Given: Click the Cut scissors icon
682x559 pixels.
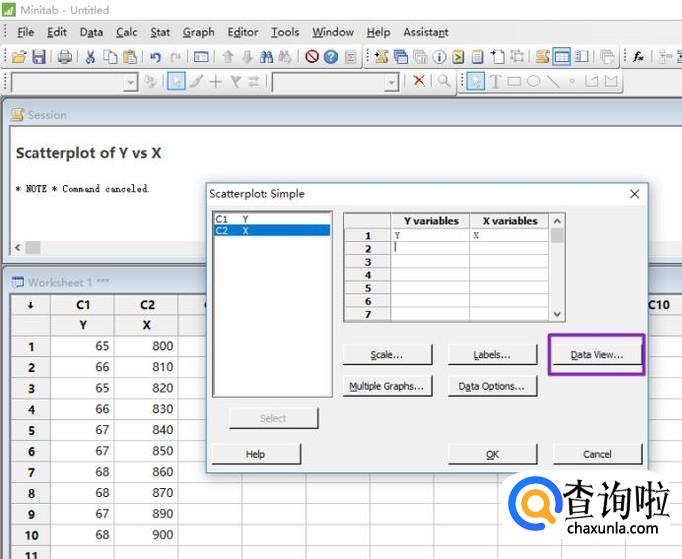Looking at the screenshot, I should [x=90, y=57].
